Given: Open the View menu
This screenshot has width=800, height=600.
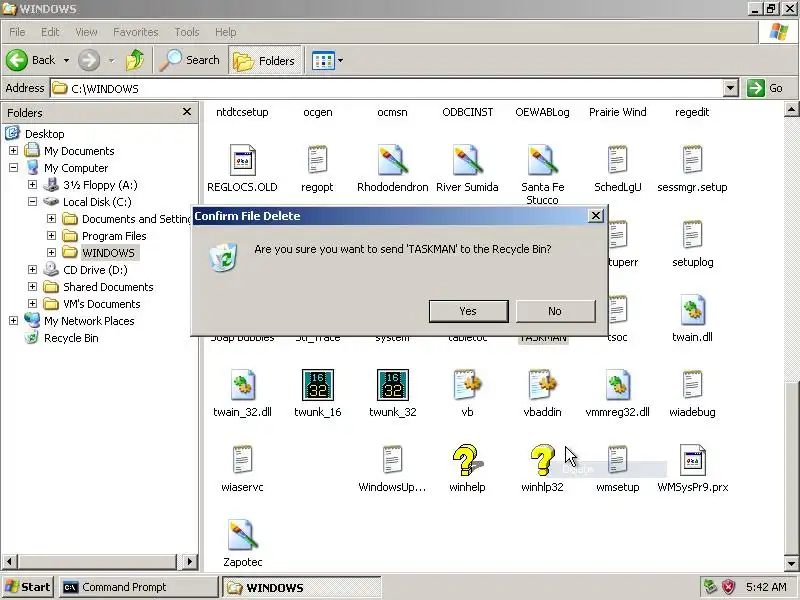Looking at the screenshot, I should pos(86,32).
